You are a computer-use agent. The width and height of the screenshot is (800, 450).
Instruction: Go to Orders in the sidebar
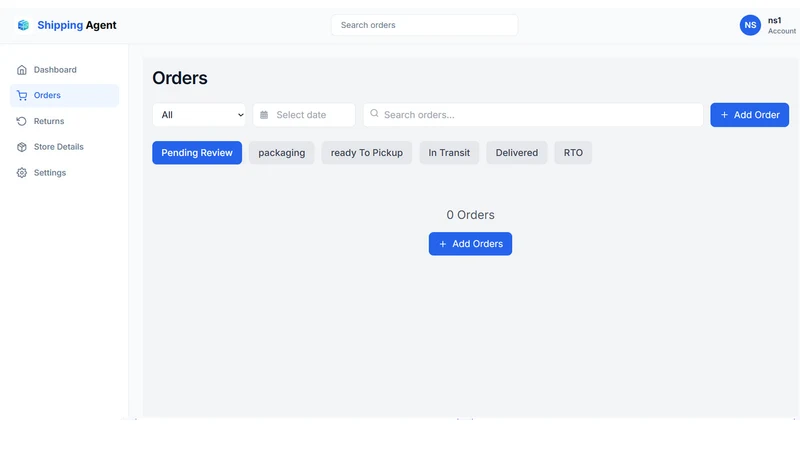pyautogui.click(x=64, y=95)
